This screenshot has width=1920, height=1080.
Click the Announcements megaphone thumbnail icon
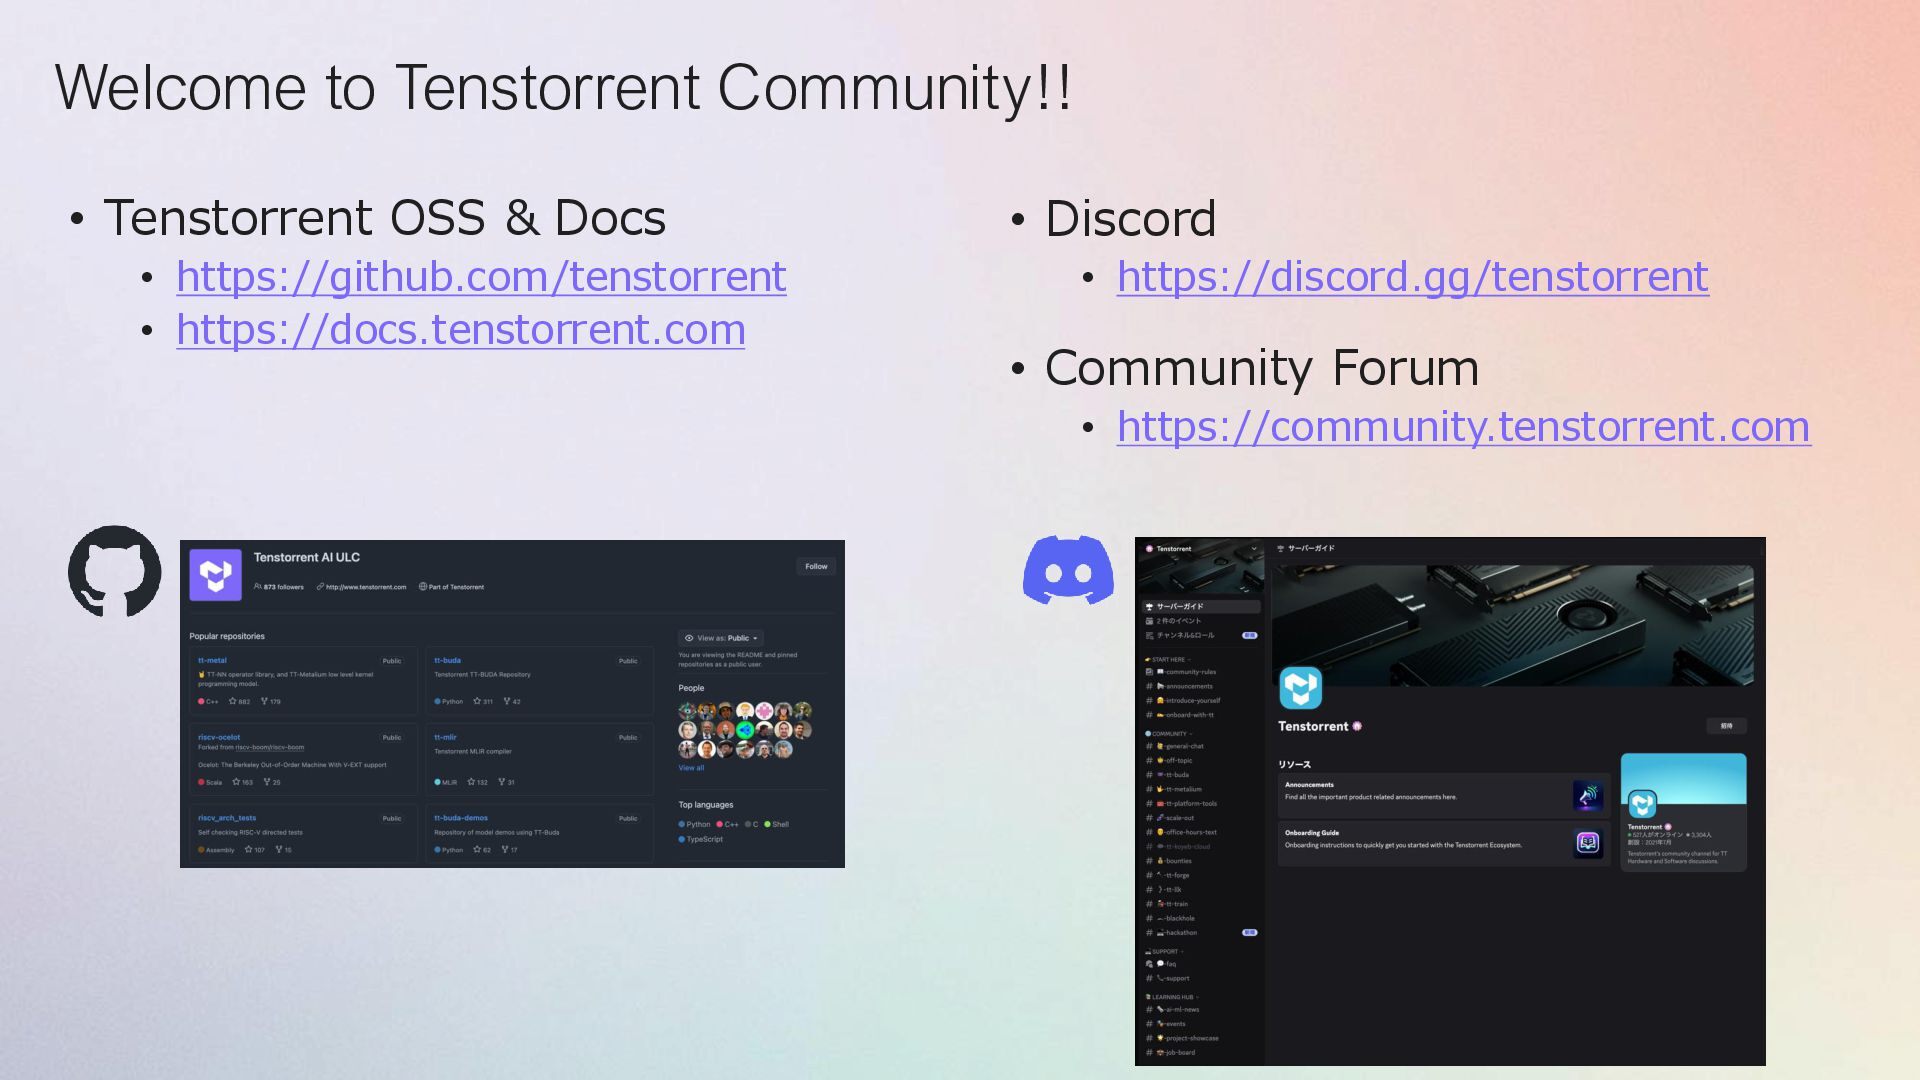pos(1587,795)
